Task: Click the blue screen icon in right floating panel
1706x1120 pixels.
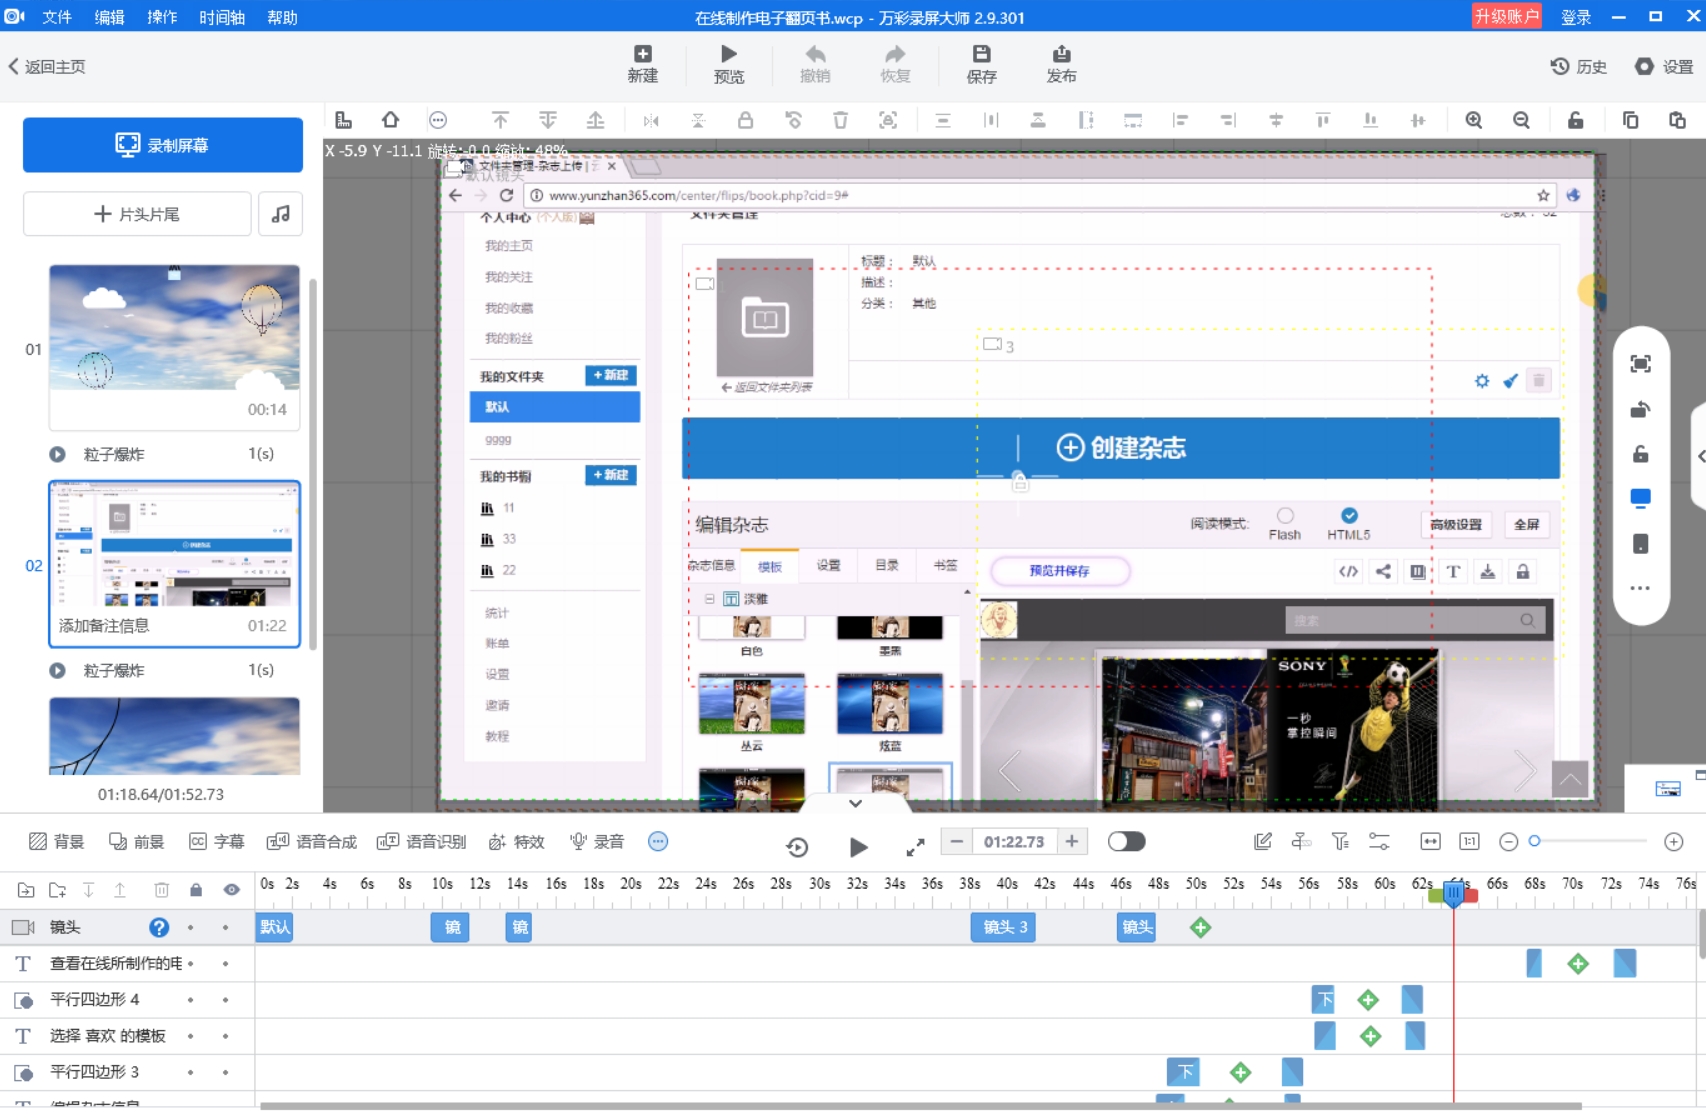Action: [x=1640, y=498]
